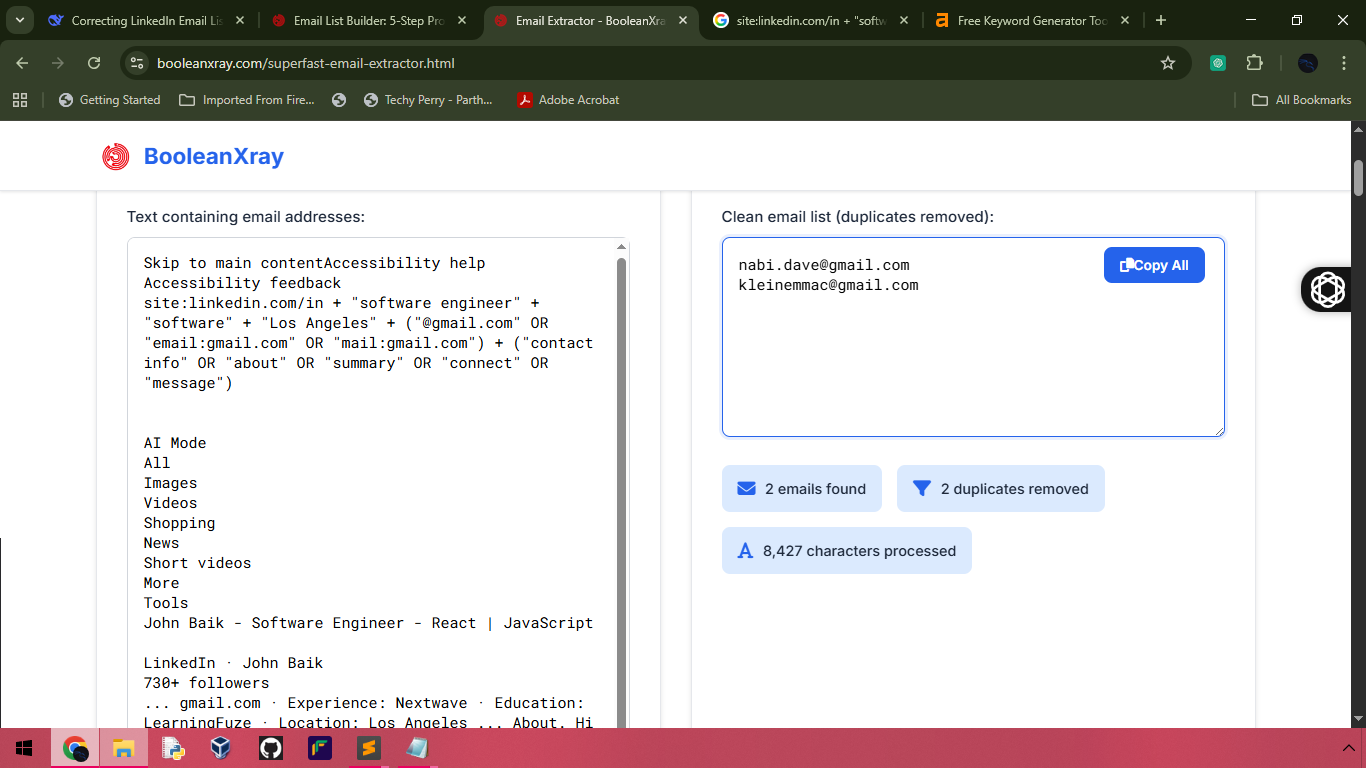Switch to the Free Keyword Generator Tool tab
The width and height of the screenshot is (1366, 768).
click(1030, 20)
